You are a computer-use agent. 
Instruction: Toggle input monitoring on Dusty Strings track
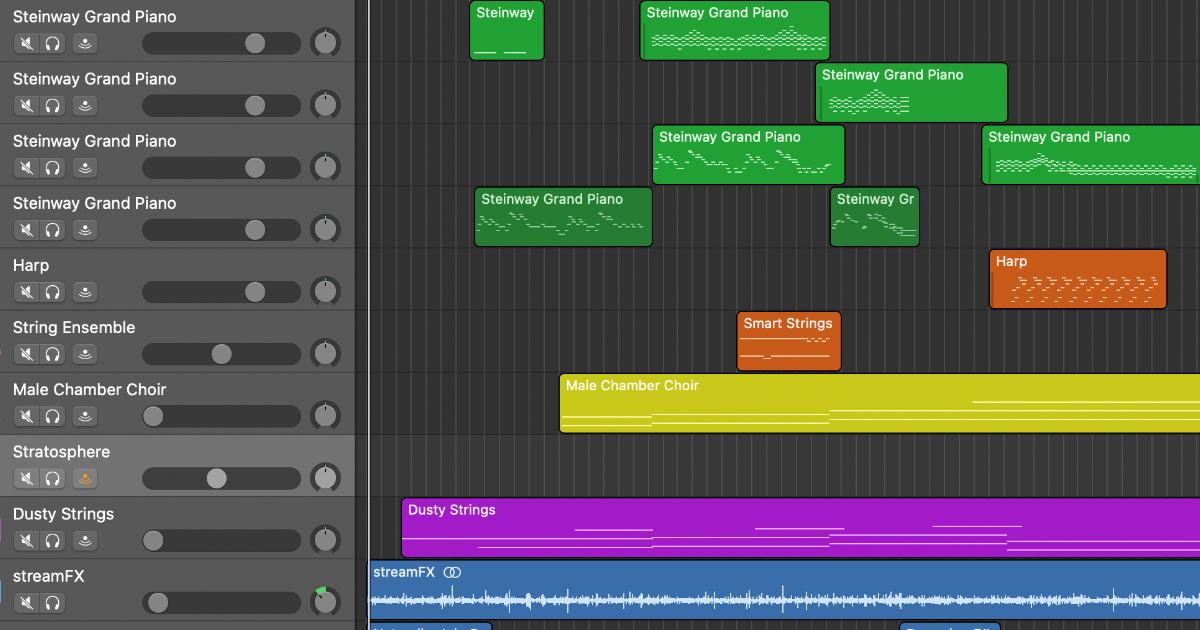(x=85, y=540)
